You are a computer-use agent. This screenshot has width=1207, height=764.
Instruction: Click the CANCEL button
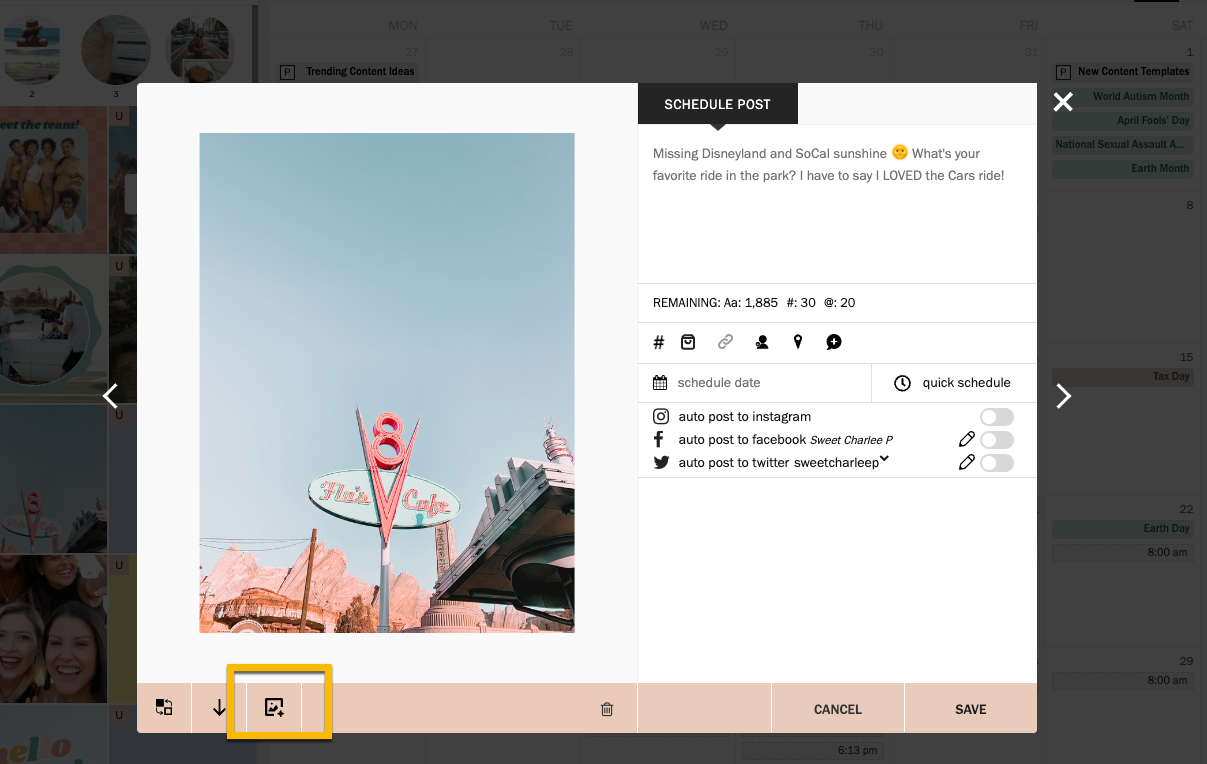pyautogui.click(x=838, y=709)
